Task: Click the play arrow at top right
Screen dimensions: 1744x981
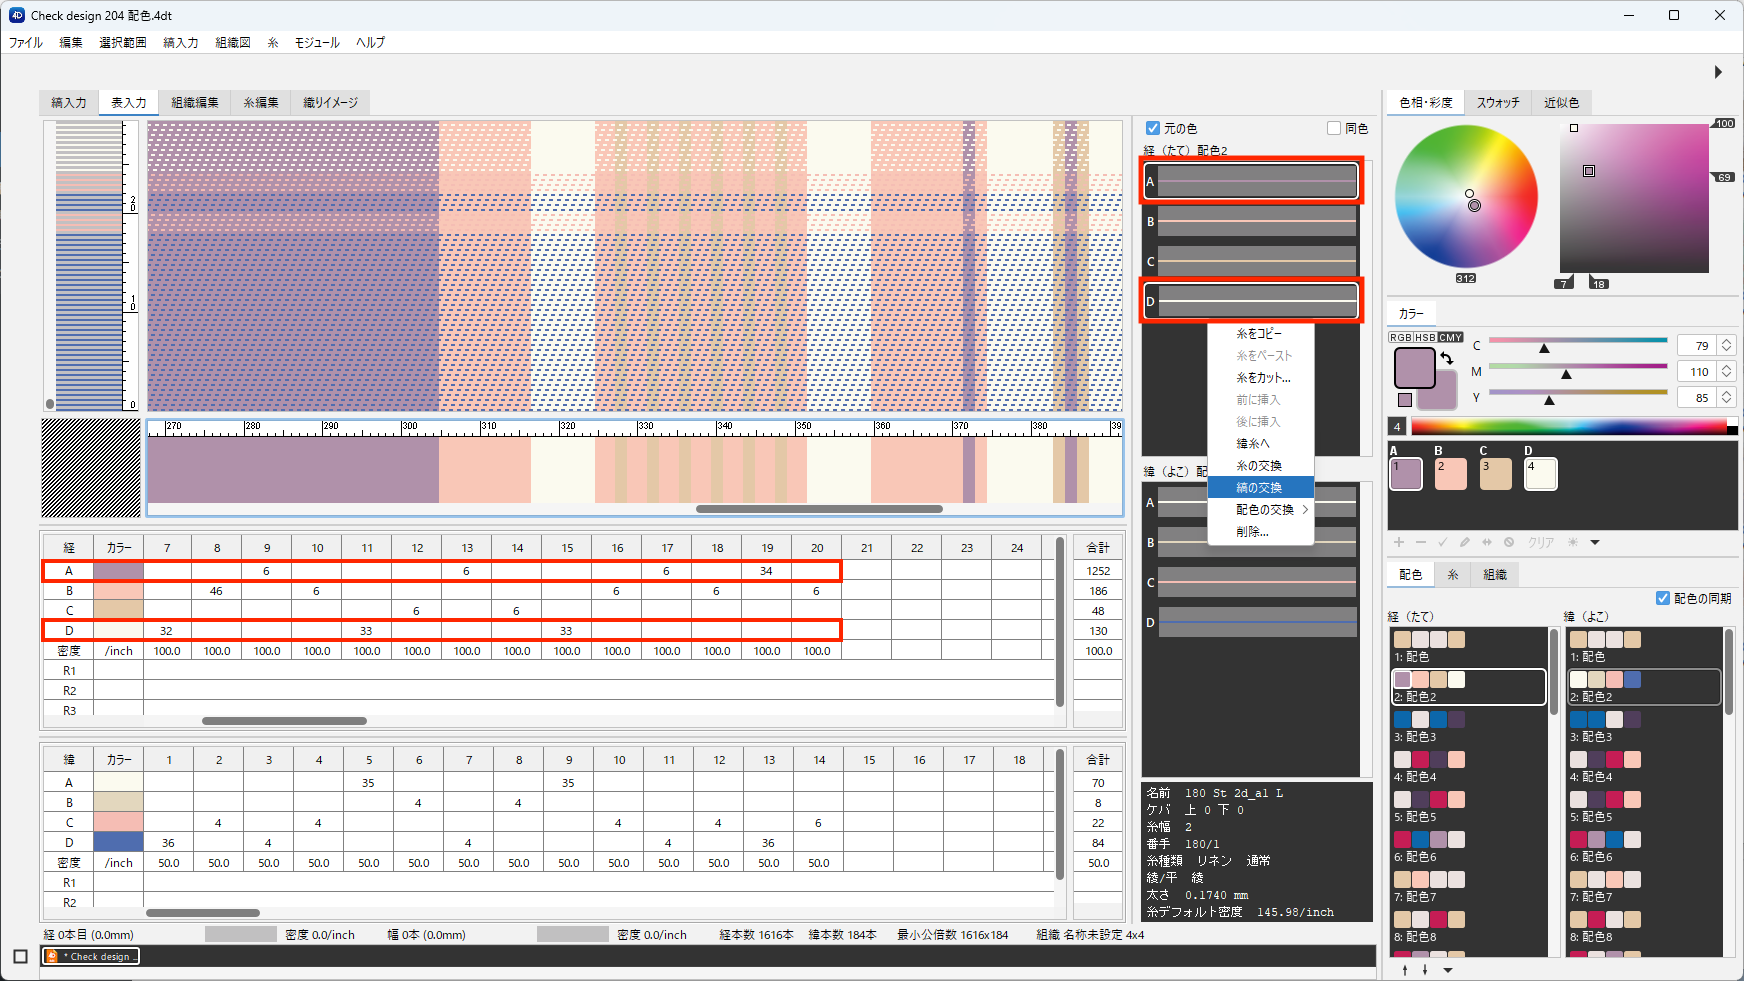Action: [x=1718, y=72]
